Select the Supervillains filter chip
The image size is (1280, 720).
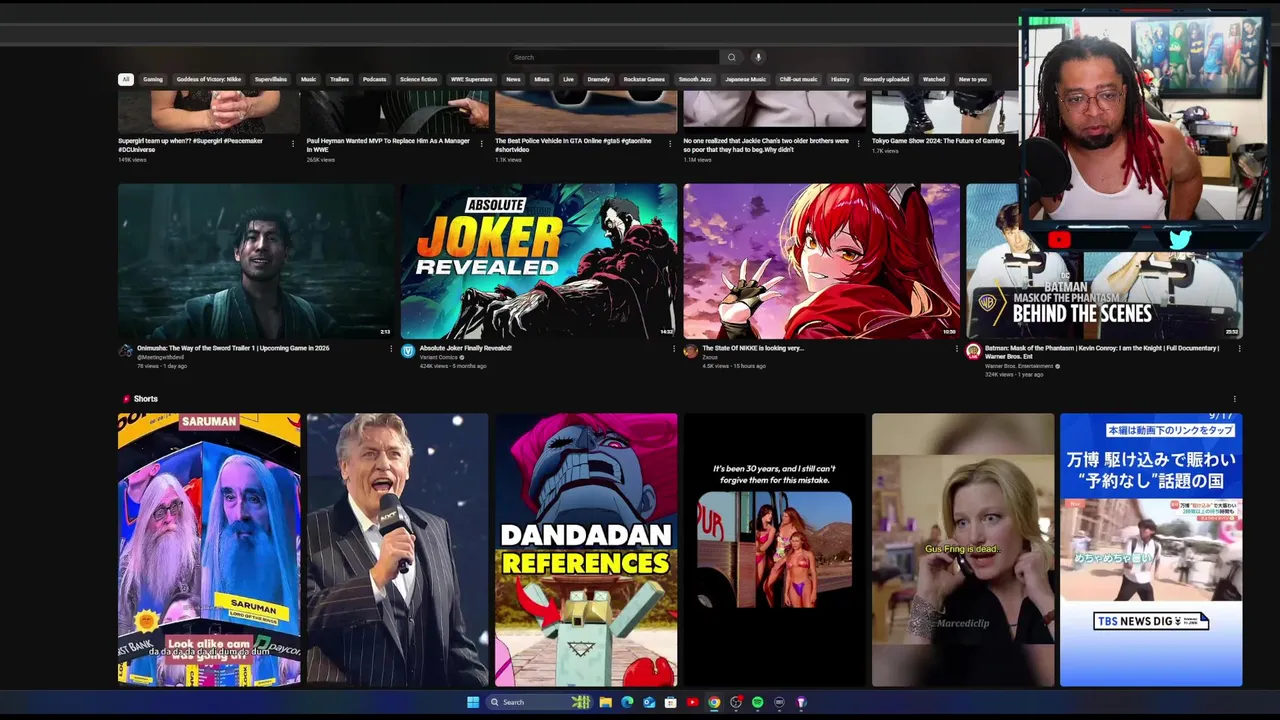tap(271, 79)
